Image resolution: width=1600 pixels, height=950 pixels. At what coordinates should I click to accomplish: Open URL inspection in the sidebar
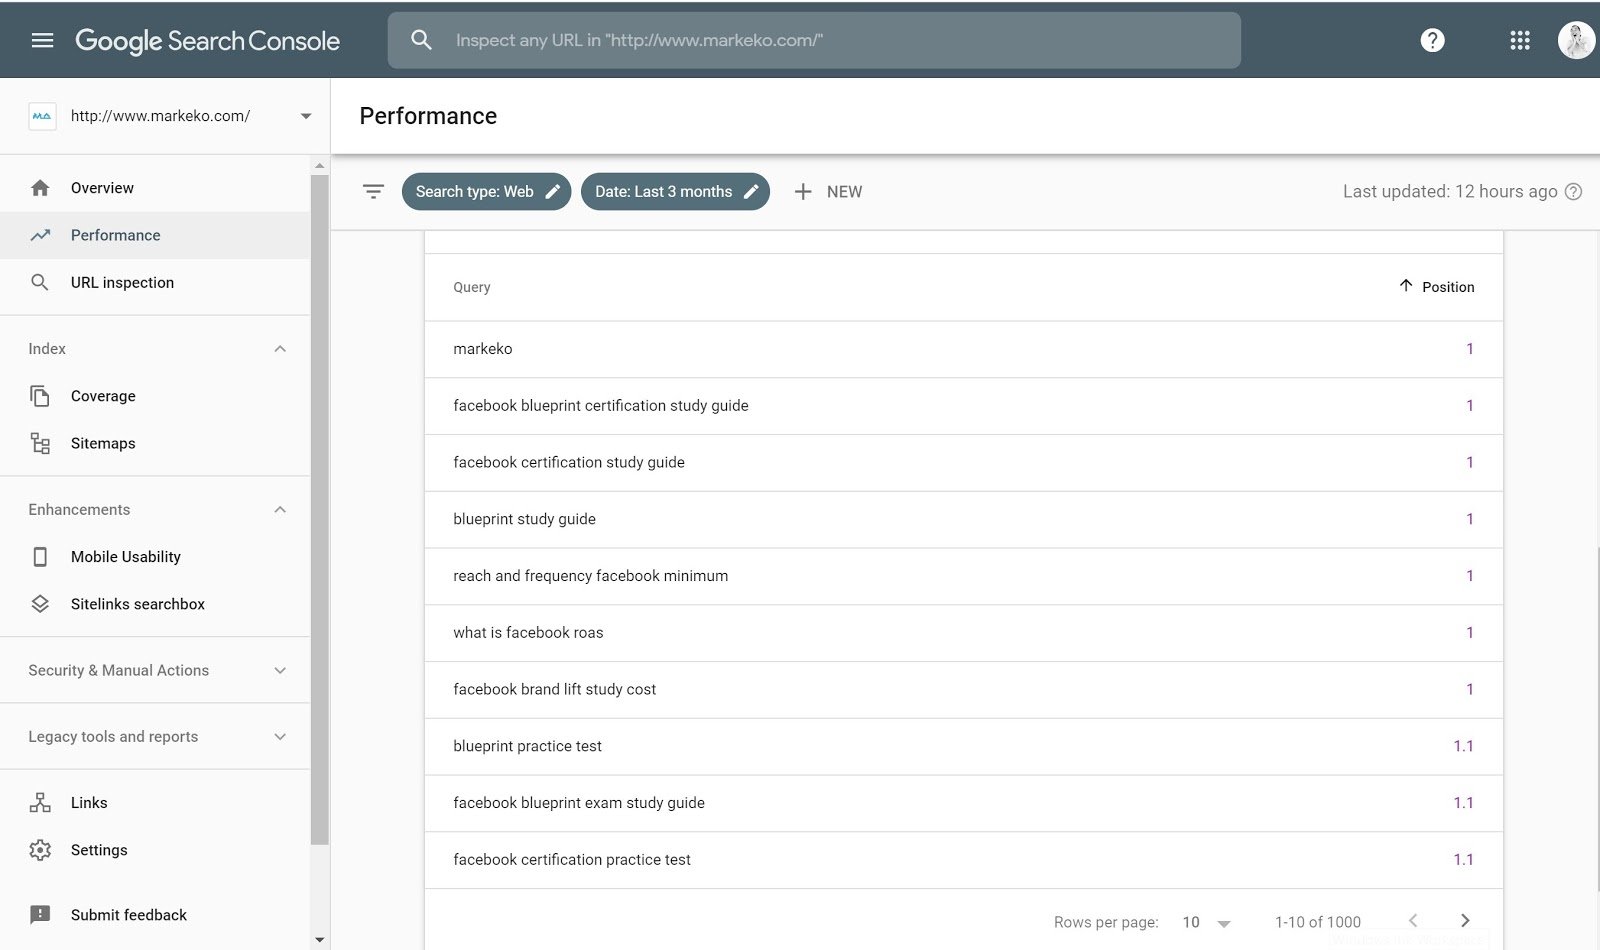155,282
